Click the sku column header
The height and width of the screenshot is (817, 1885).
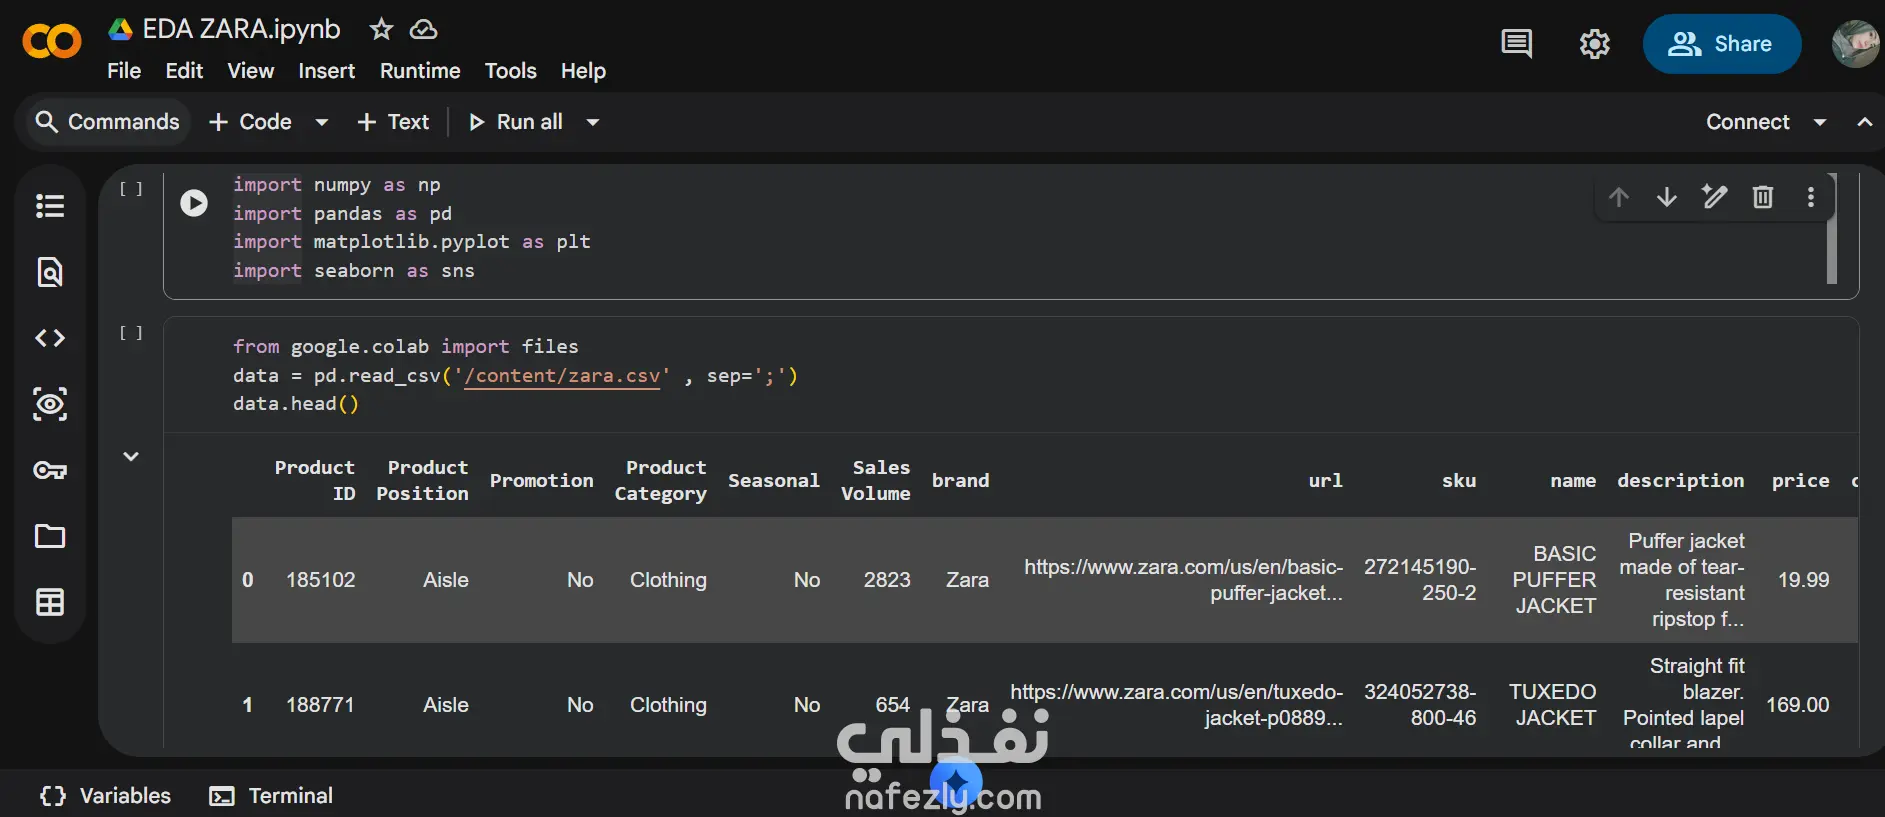[x=1459, y=481]
